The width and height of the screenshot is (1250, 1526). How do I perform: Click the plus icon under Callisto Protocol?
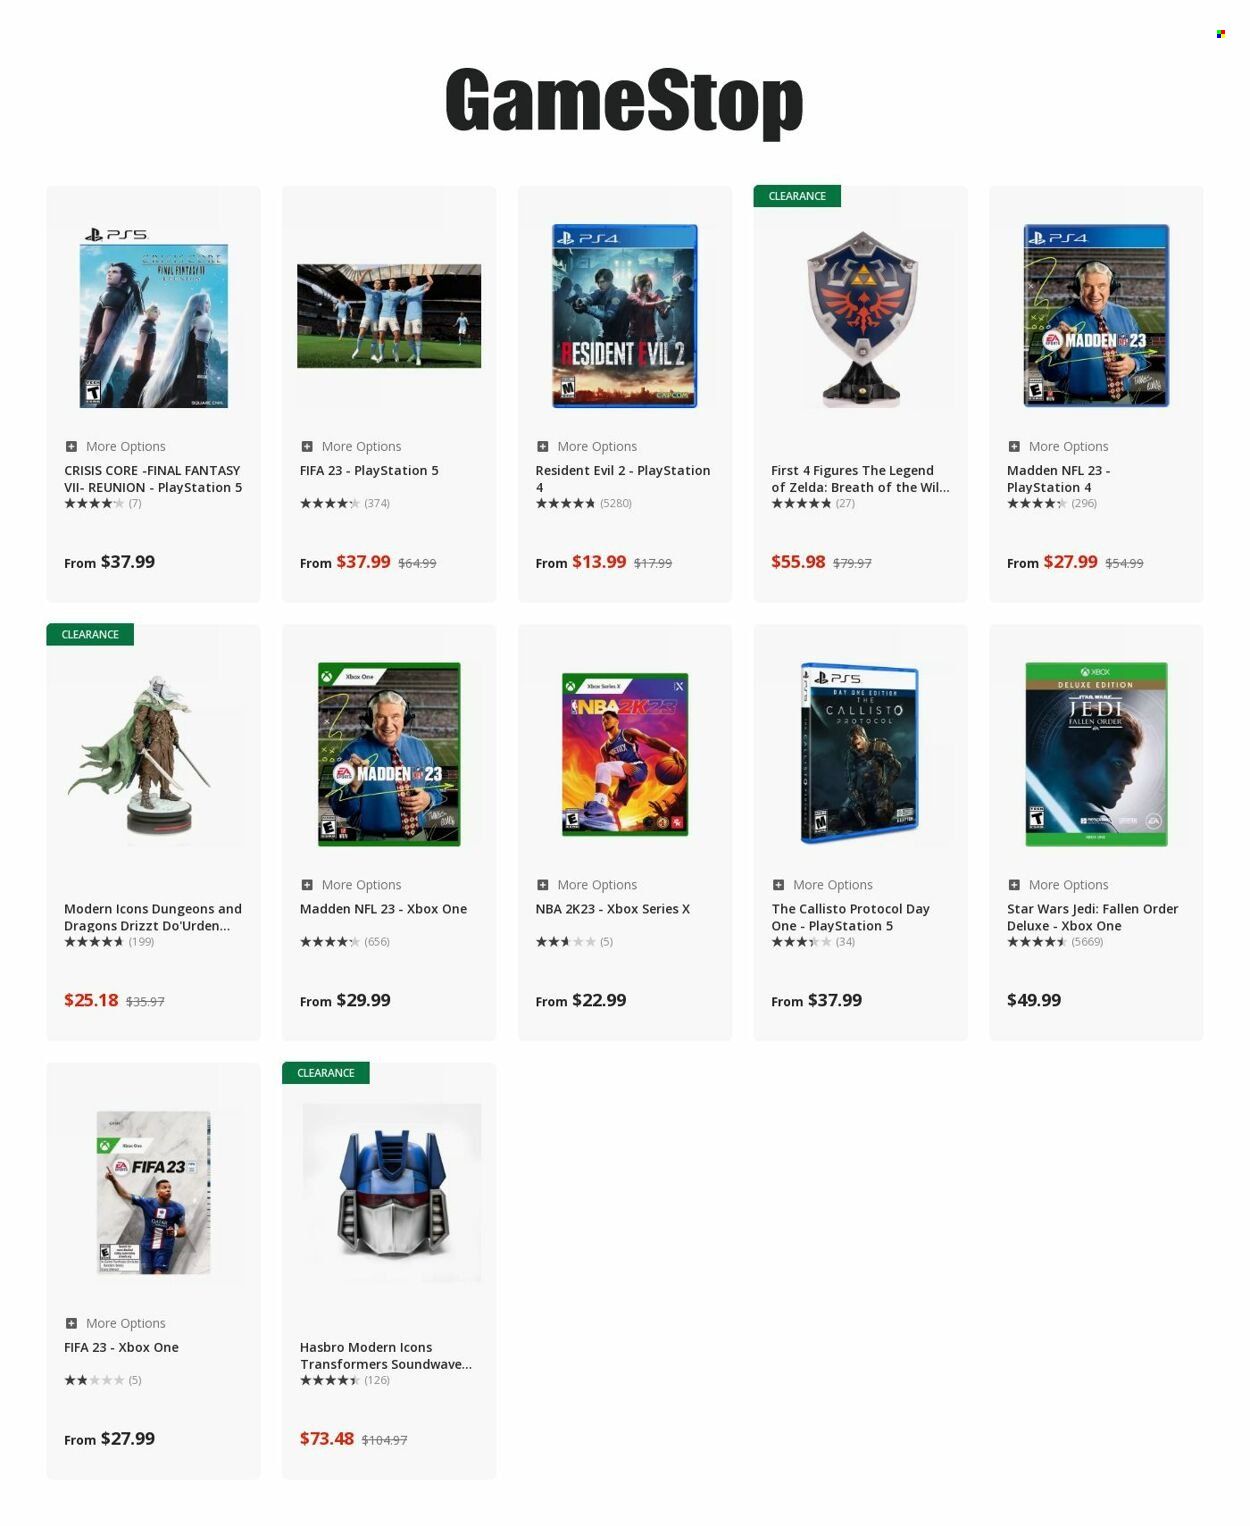tap(778, 885)
